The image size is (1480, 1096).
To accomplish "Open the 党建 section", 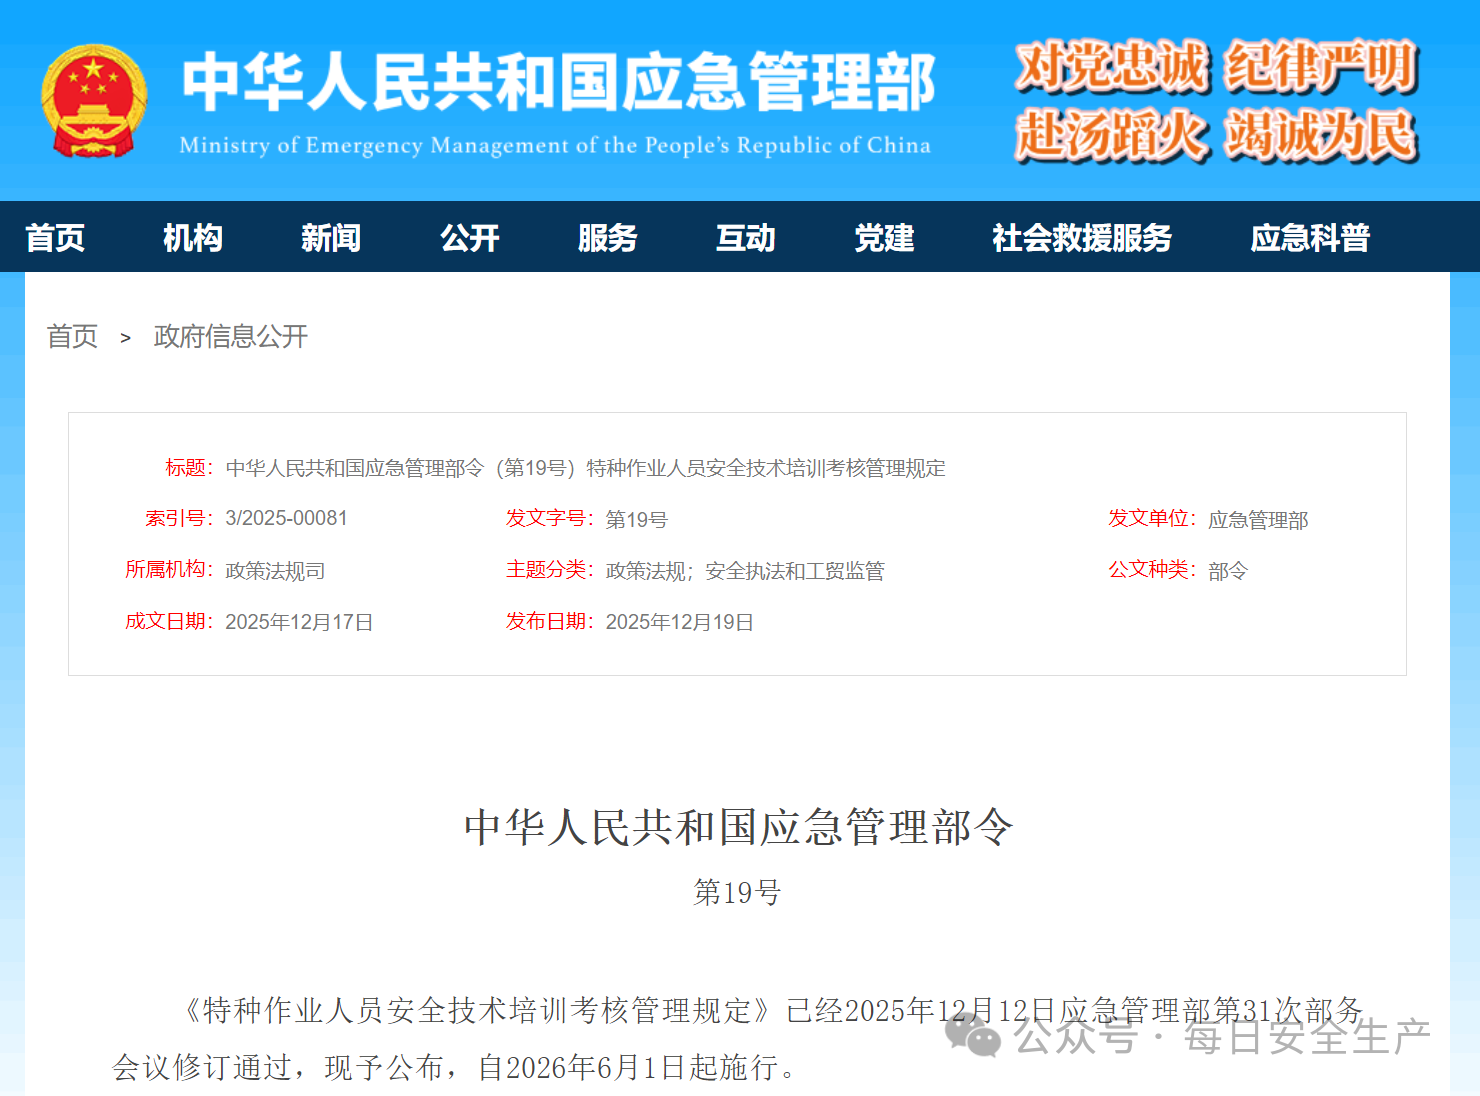I will point(884,237).
